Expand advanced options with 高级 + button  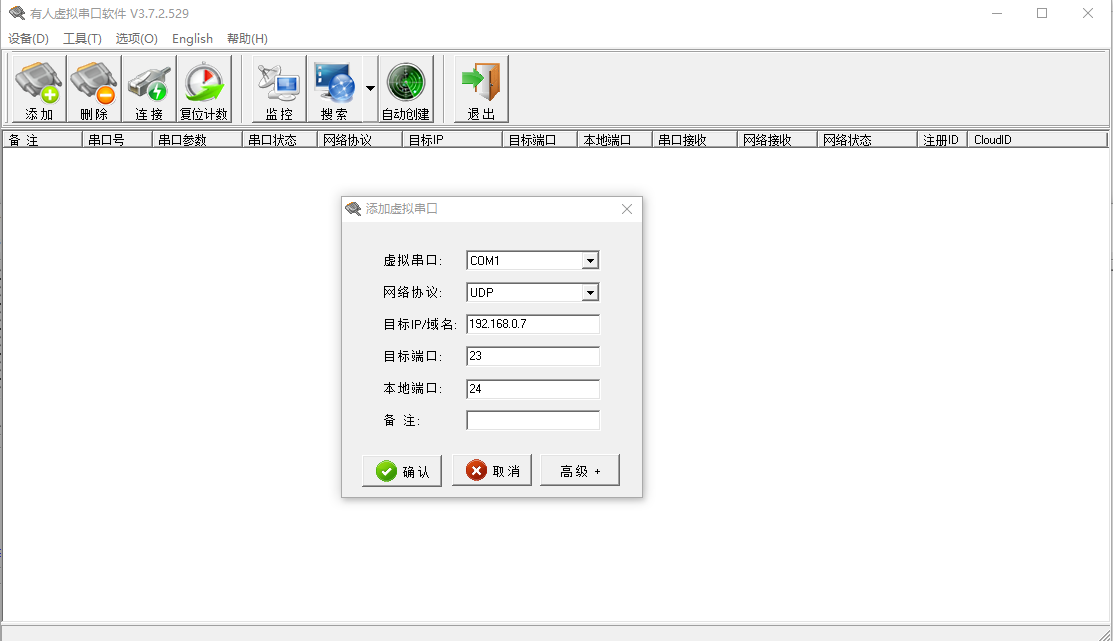tap(580, 471)
